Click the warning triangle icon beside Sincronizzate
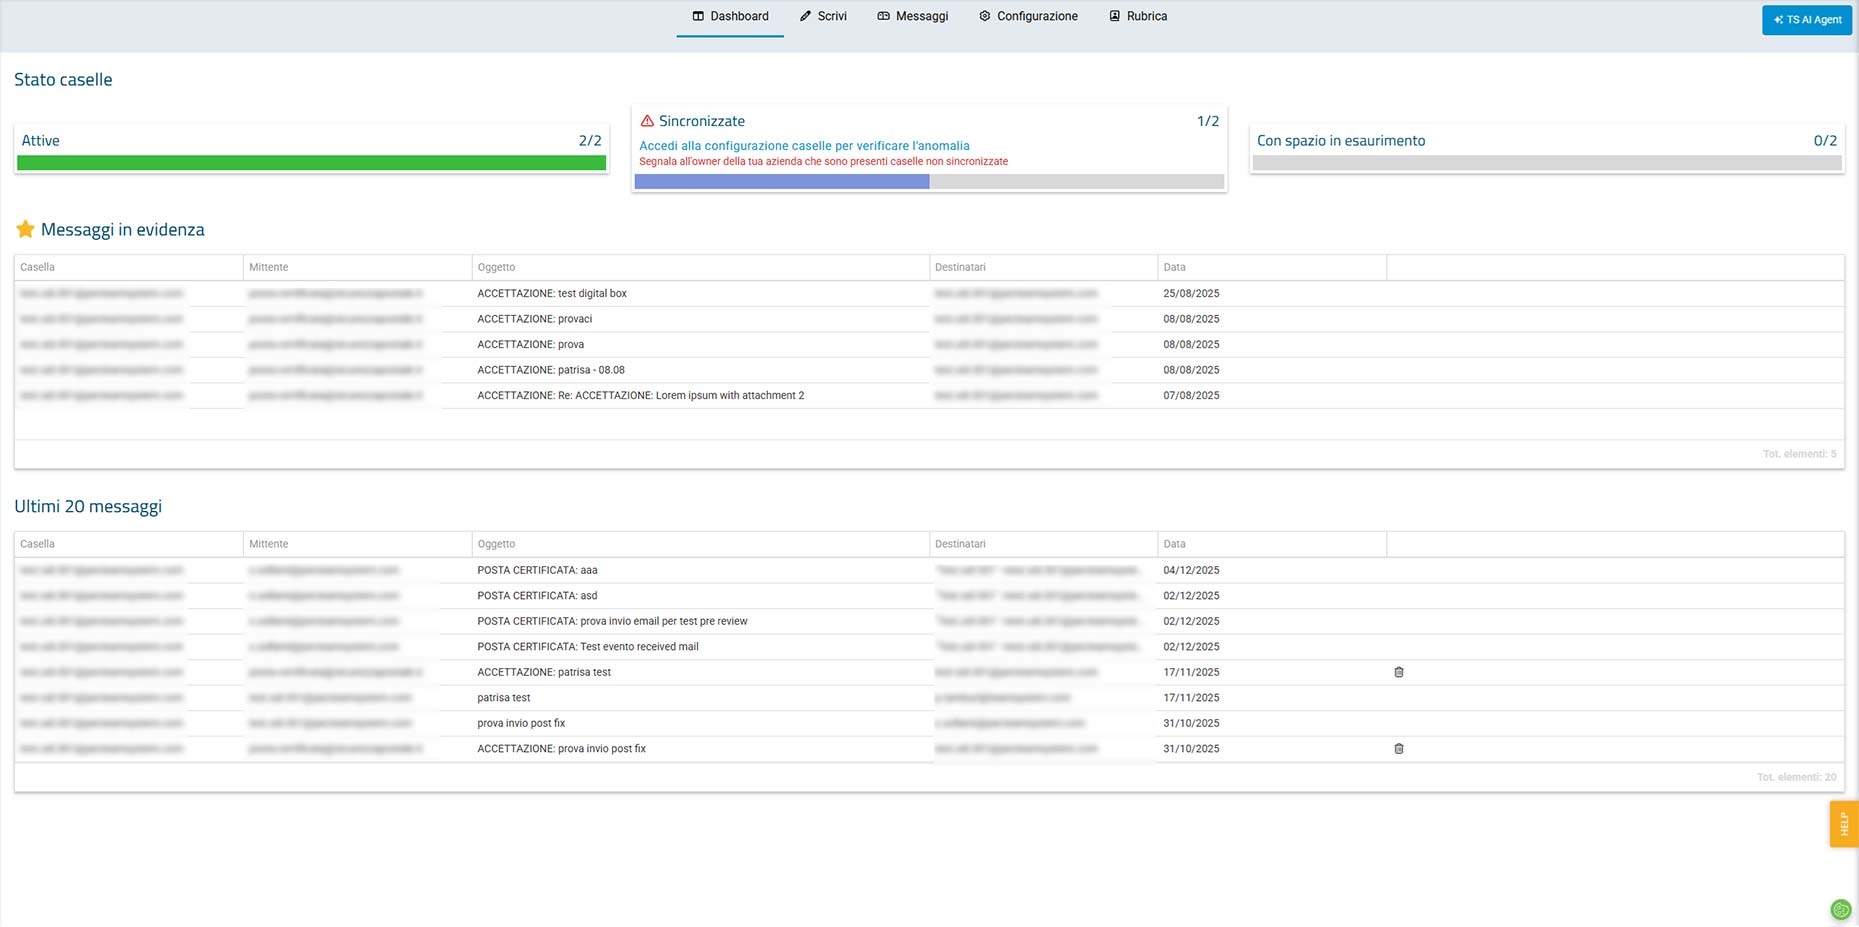 click(x=647, y=121)
